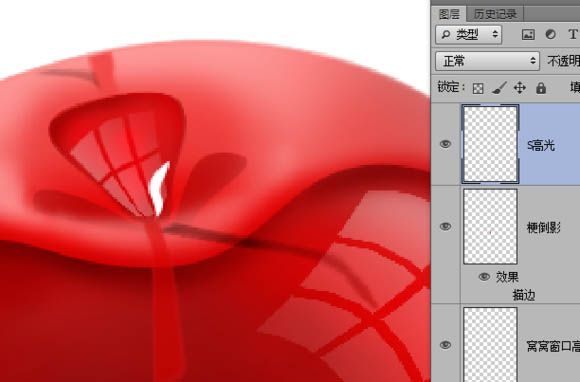The width and height of the screenshot is (580, 382).
Task: Click the pixel layer filter icon
Action: (528, 35)
